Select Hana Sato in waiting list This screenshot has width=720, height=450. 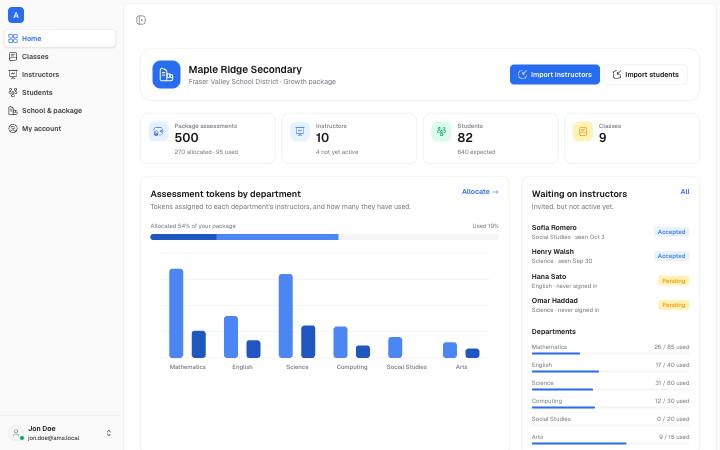tap(610, 281)
